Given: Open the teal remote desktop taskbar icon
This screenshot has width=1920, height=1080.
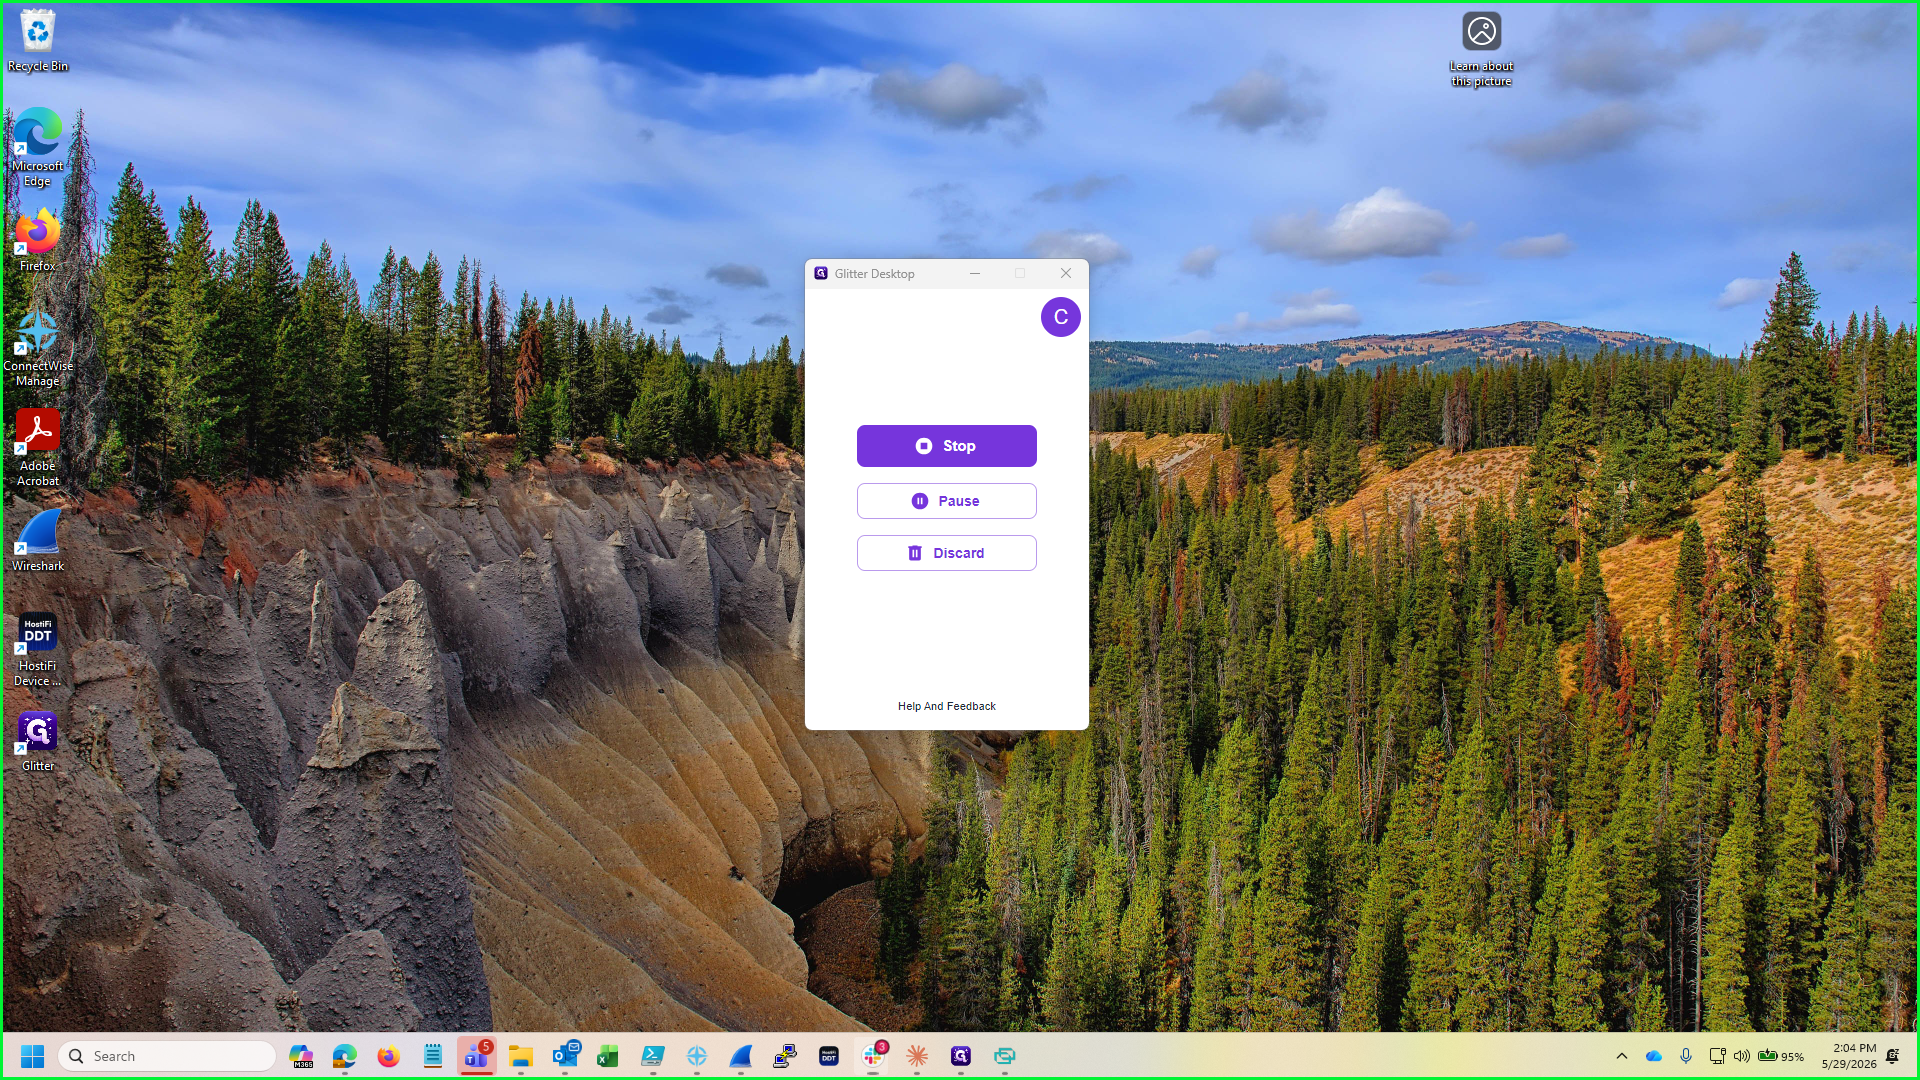Looking at the screenshot, I should [x=1005, y=1056].
